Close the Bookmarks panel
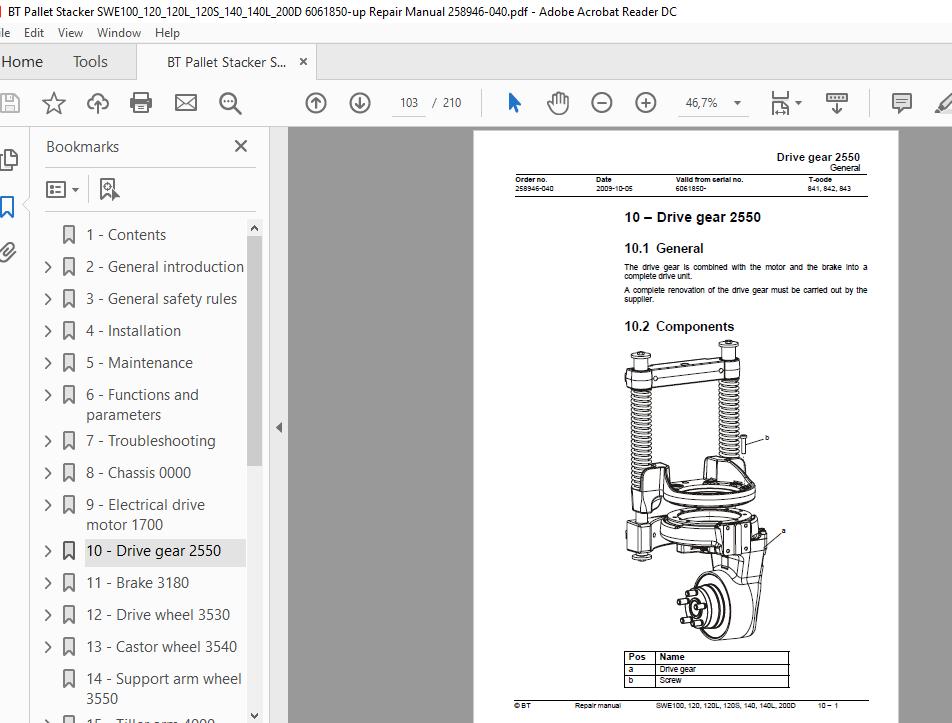Screen dimensions: 952x723 pos(241,146)
